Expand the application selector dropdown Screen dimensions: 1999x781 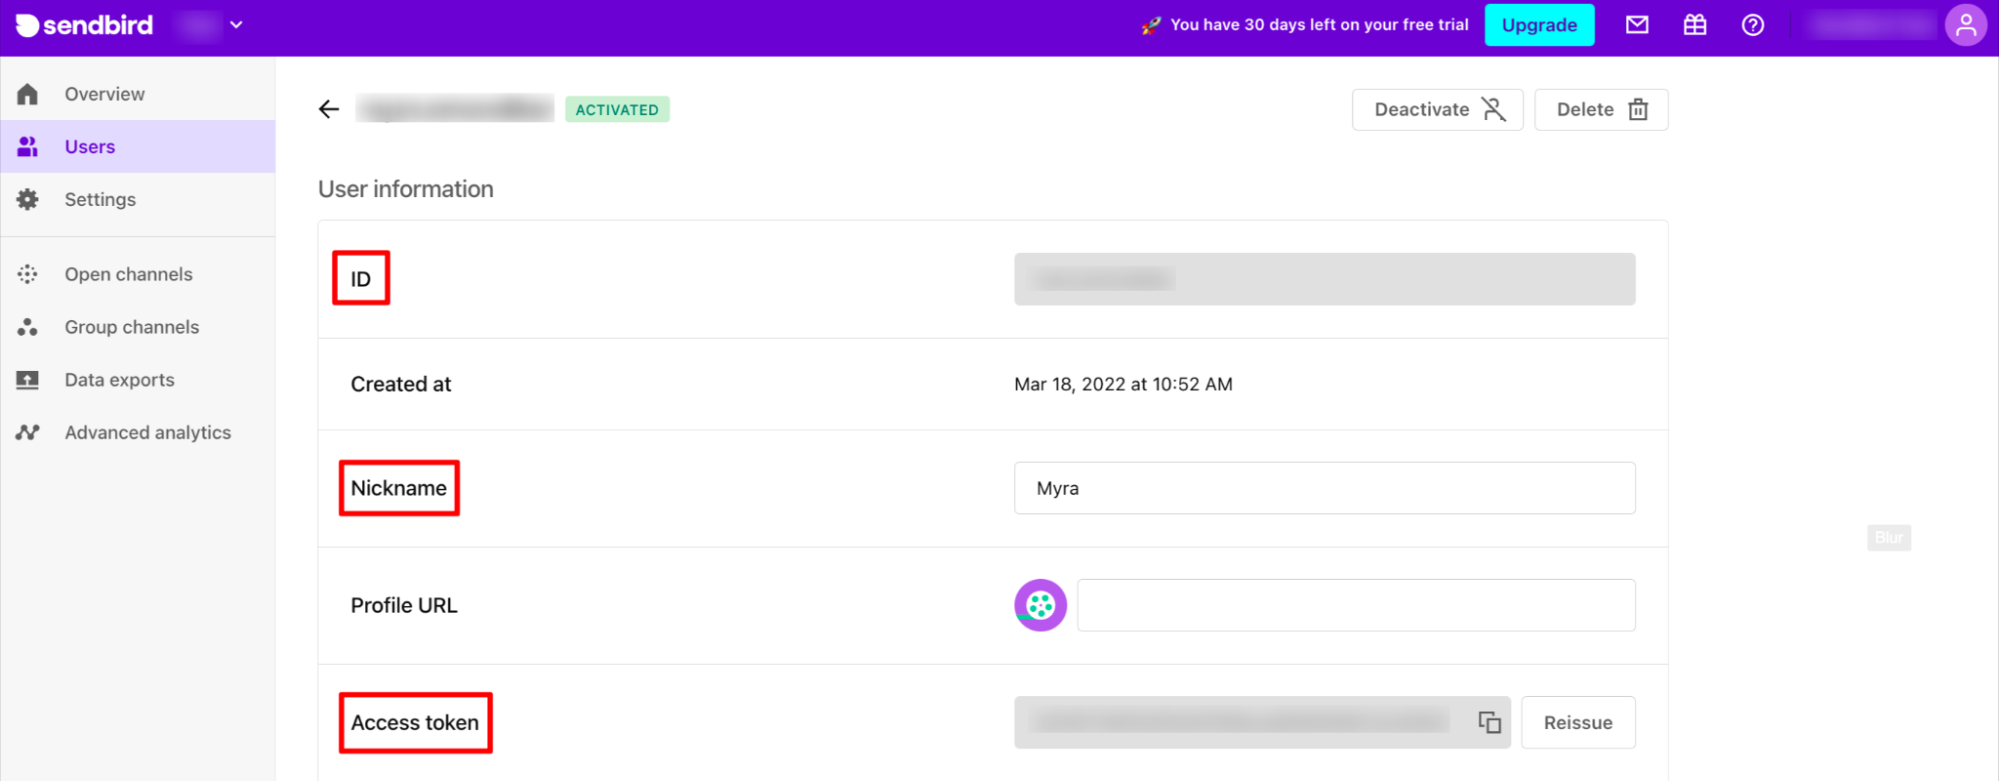pos(236,25)
